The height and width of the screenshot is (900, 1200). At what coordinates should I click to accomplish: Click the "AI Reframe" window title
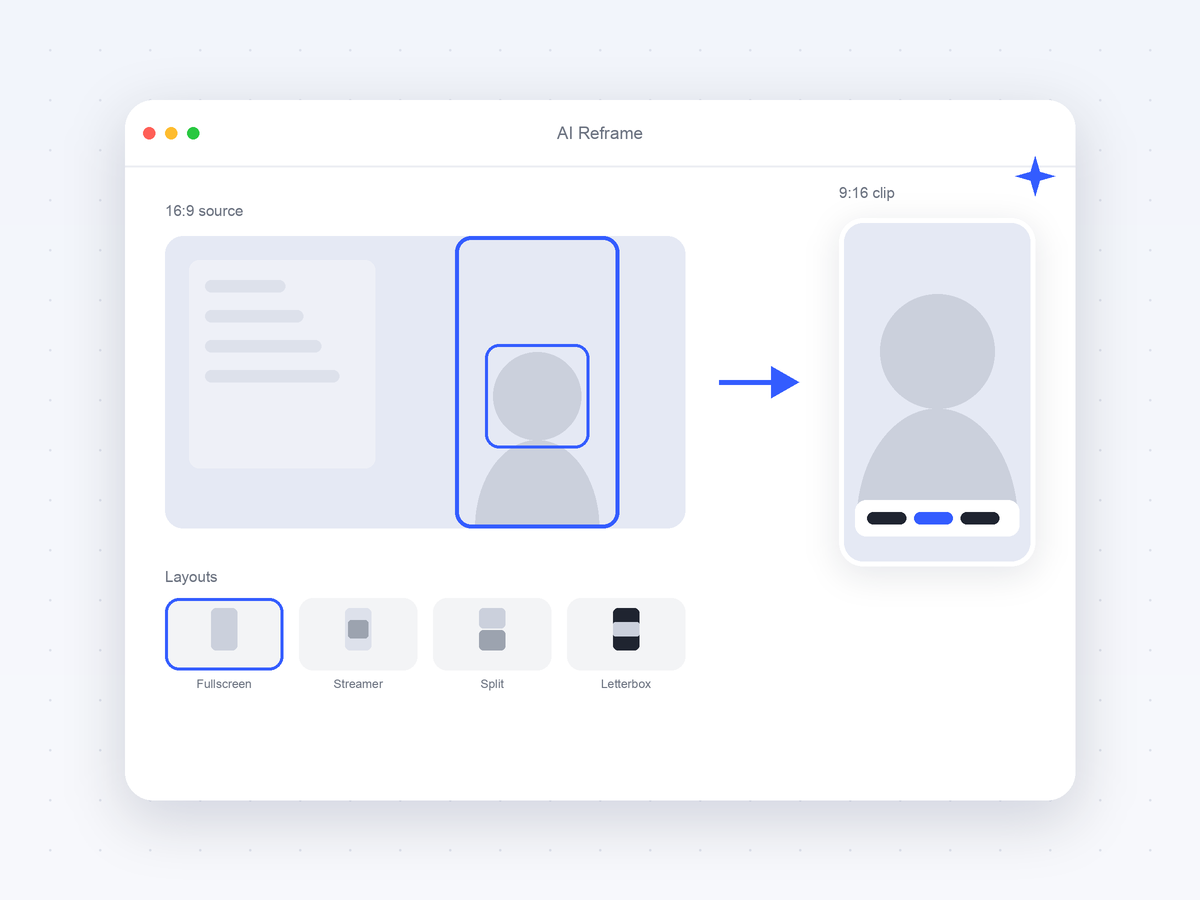coord(600,133)
